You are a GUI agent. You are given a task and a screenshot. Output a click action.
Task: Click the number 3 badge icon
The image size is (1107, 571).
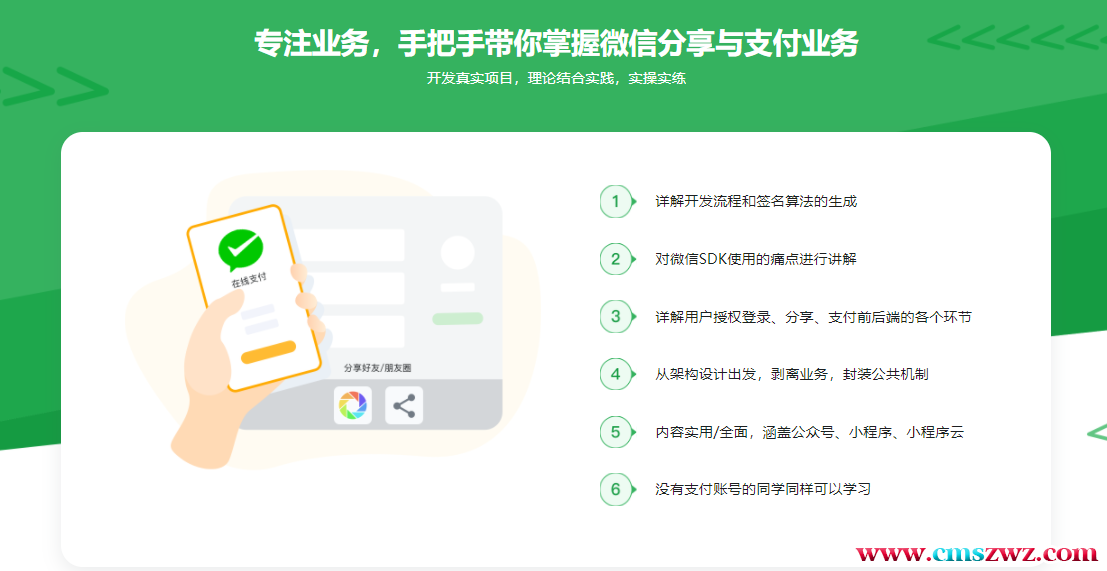click(616, 317)
